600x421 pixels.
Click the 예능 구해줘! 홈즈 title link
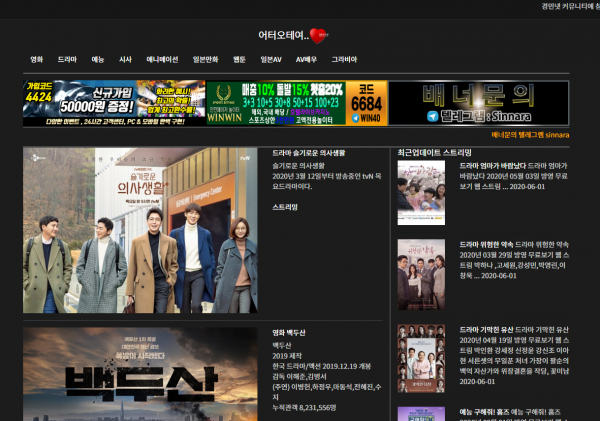pos(484,412)
